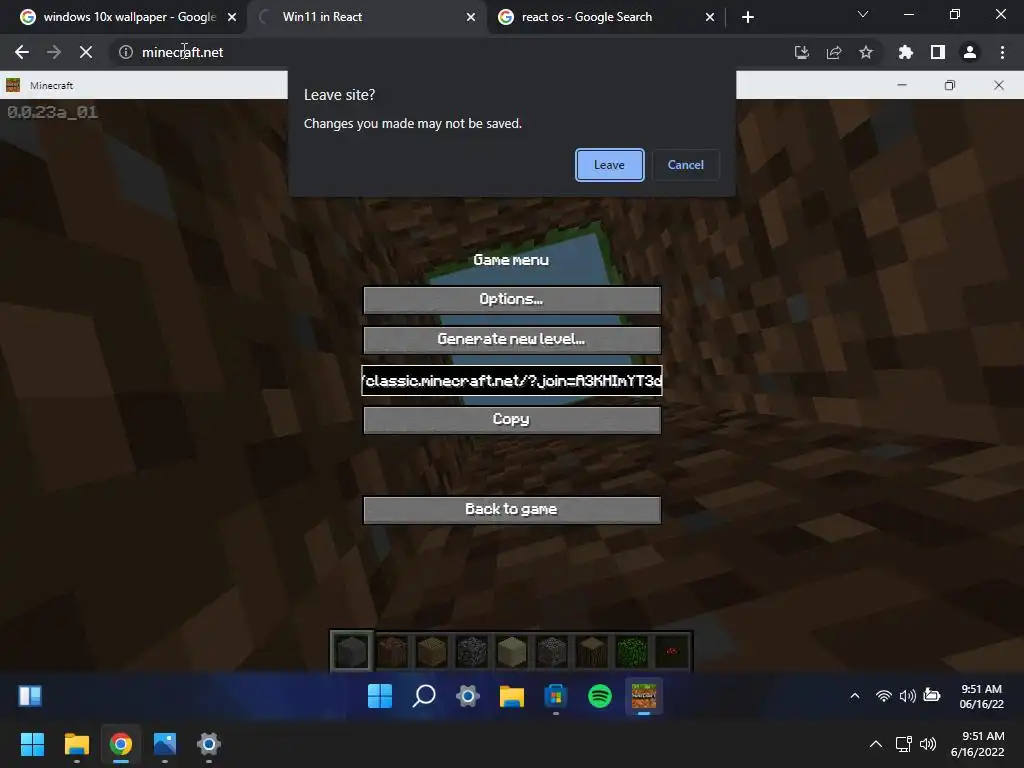The height and width of the screenshot is (768, 1024).
Task: Click host volume speaker icon
Action: pyautogui.click(x=928, y=744)
